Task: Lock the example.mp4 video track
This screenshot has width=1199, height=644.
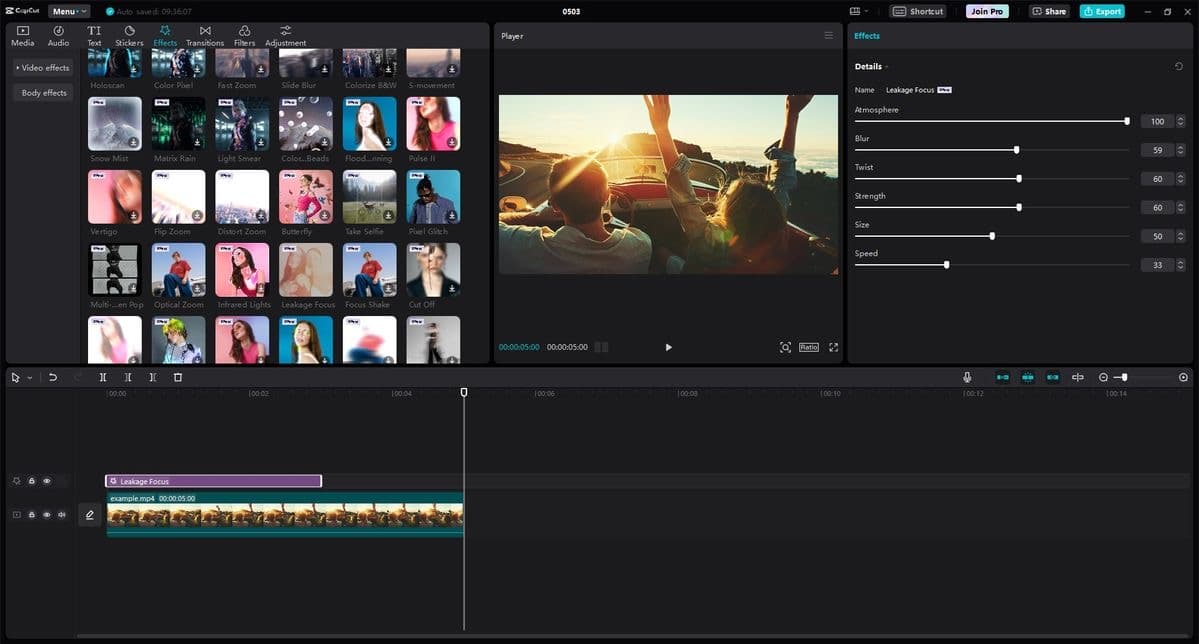Action: (31, 515)
